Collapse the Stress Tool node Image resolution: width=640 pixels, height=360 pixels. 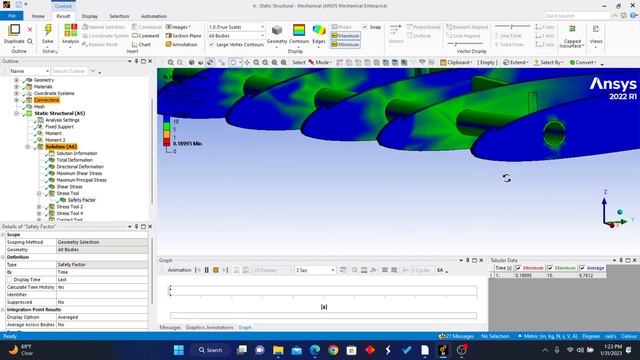[39, 193]
